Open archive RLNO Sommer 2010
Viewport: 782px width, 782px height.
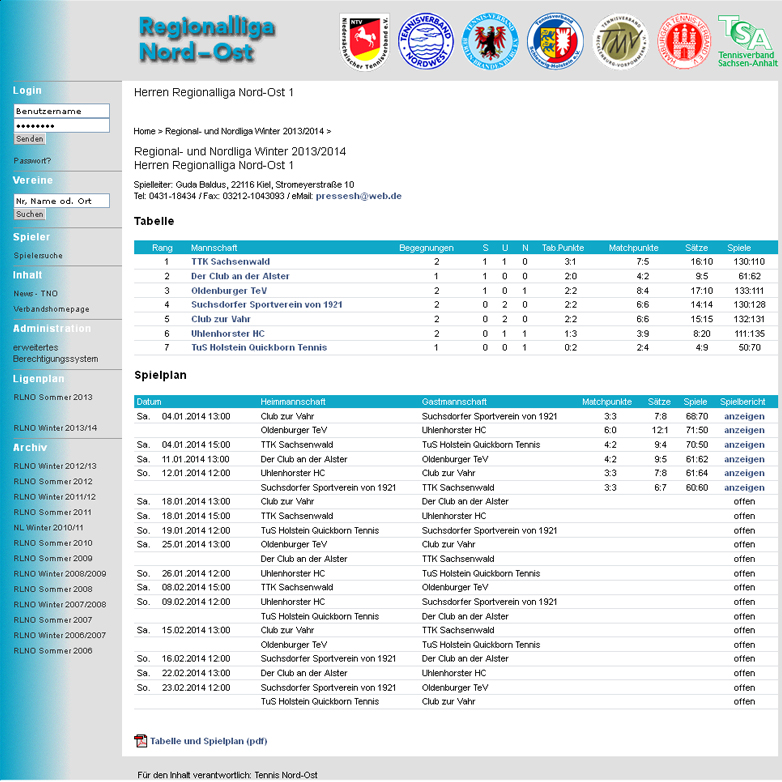[53, 543]
